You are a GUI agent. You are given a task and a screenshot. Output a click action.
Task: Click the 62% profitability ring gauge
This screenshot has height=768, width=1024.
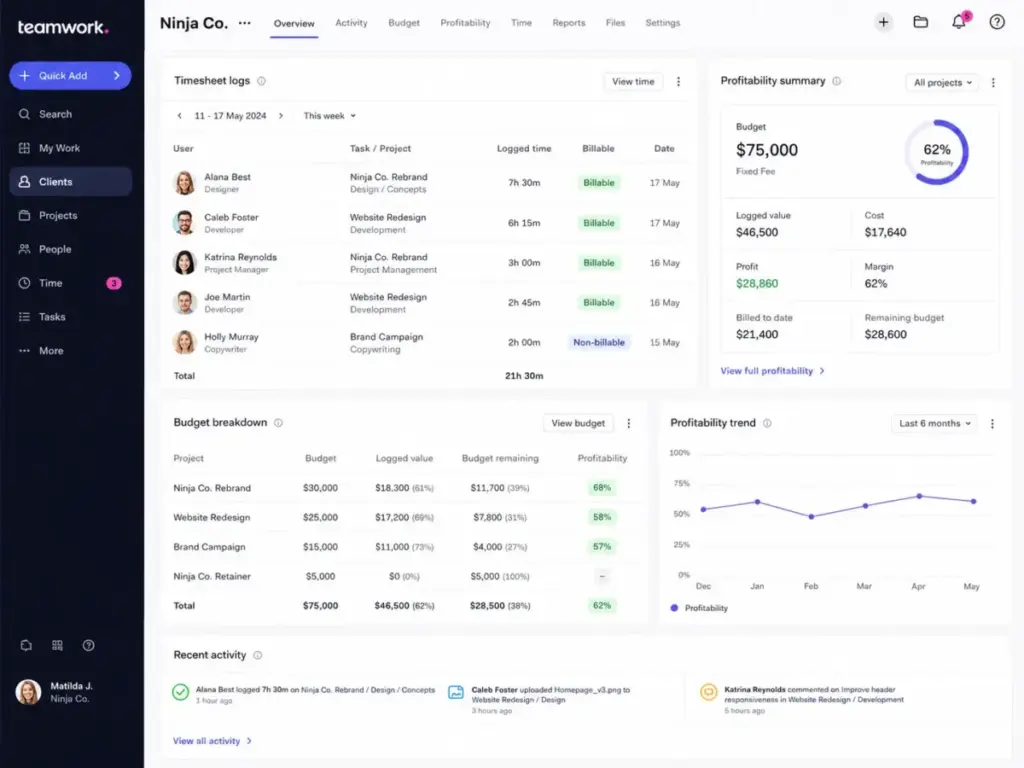pyautogui.click(x=936, y=152)
